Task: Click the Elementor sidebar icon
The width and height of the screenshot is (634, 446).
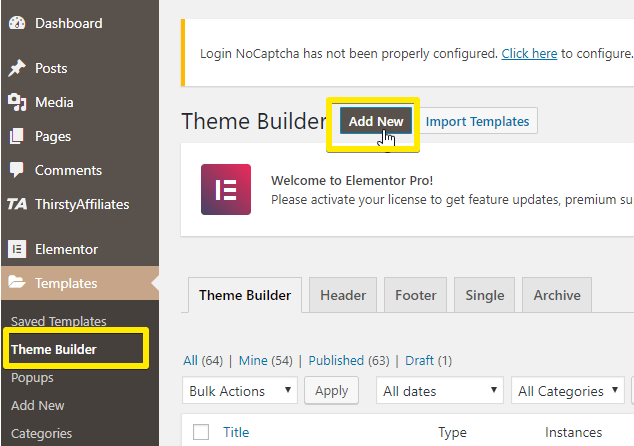Action: pyautogui.click(x=17, y=249)
